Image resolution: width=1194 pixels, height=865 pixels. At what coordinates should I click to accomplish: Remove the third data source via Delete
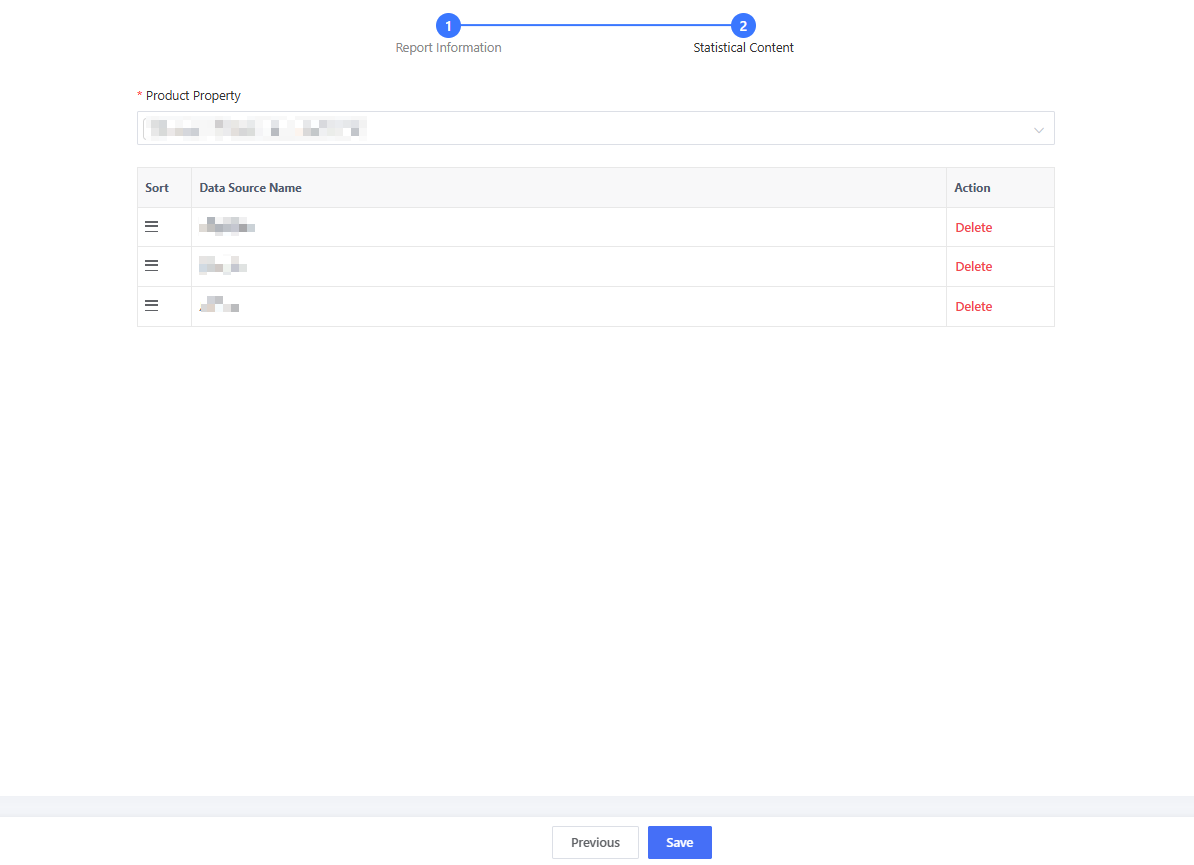pos(973,307)
